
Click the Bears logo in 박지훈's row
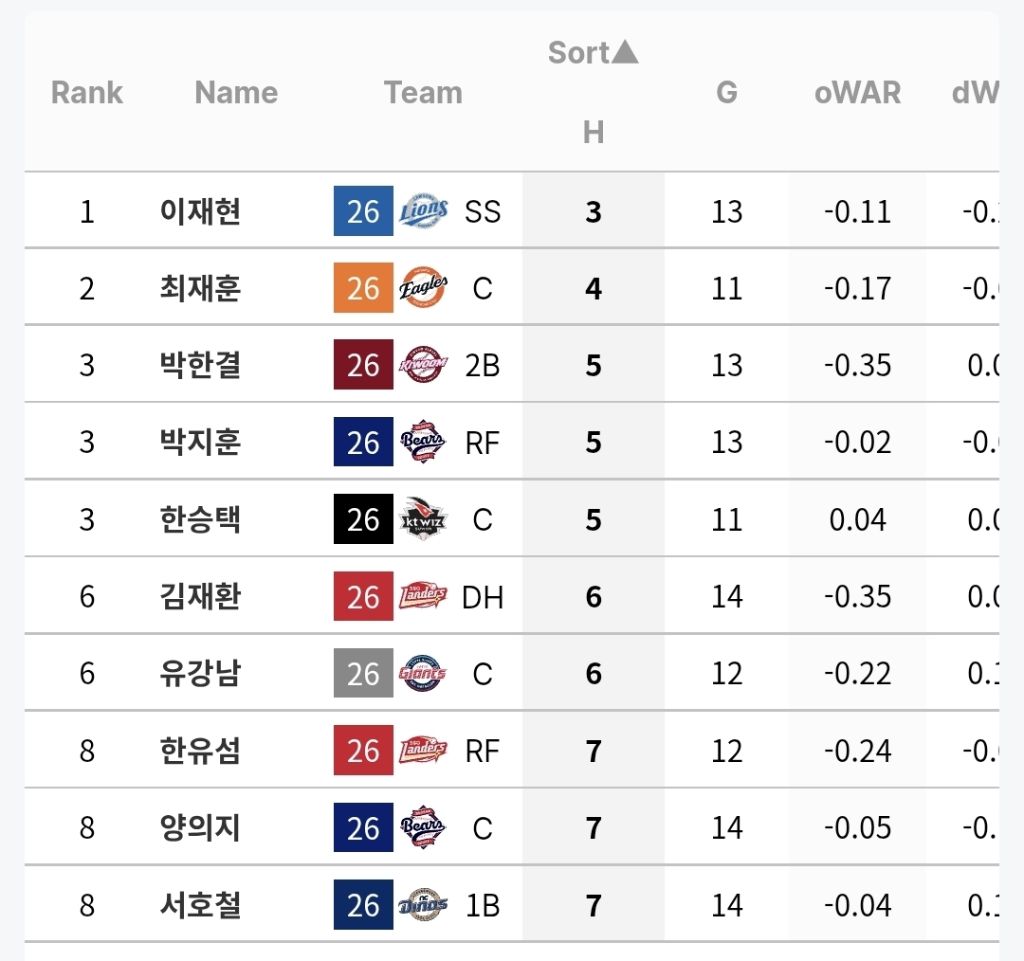(423, 441)
